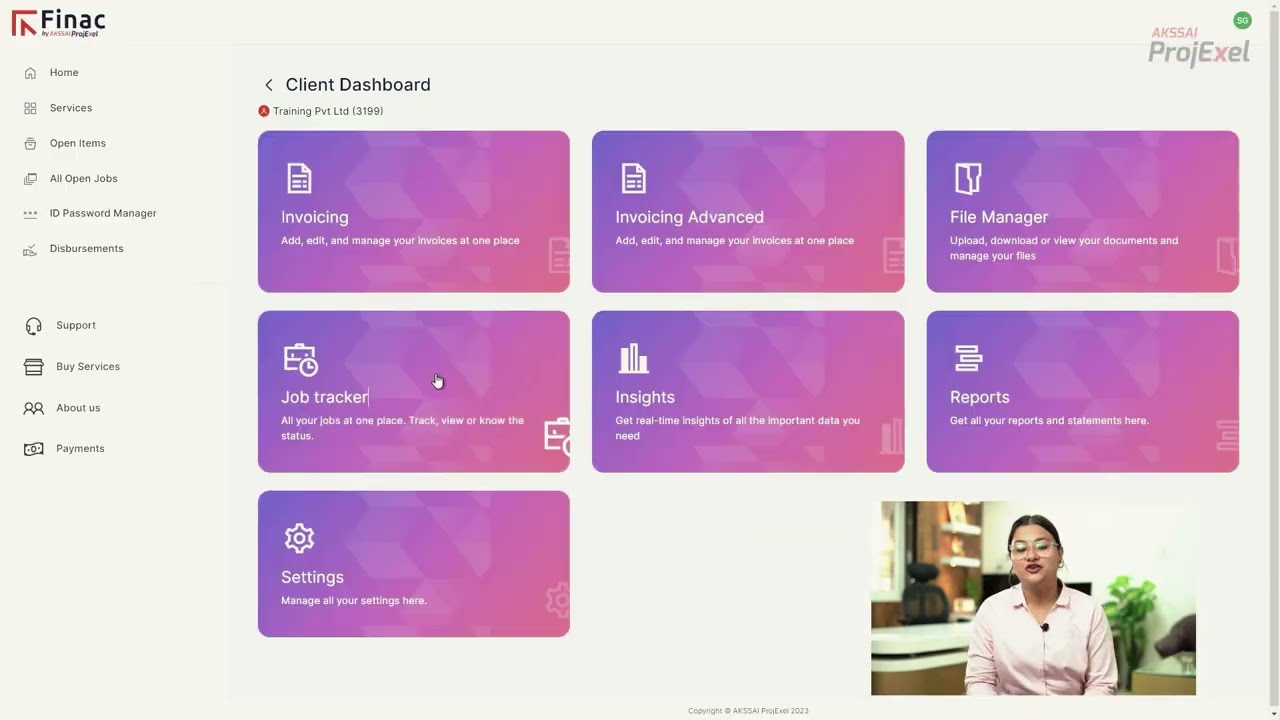Click the All Open Jobs icon
Screen dimensions: 1280x720
point(30,179)
